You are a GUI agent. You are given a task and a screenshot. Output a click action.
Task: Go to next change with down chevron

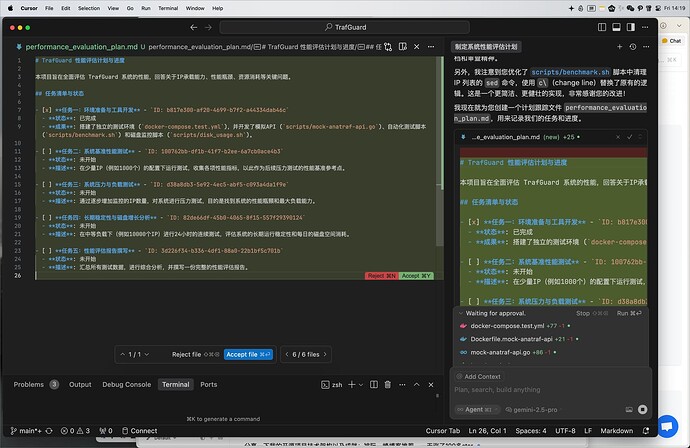[147, 355]
